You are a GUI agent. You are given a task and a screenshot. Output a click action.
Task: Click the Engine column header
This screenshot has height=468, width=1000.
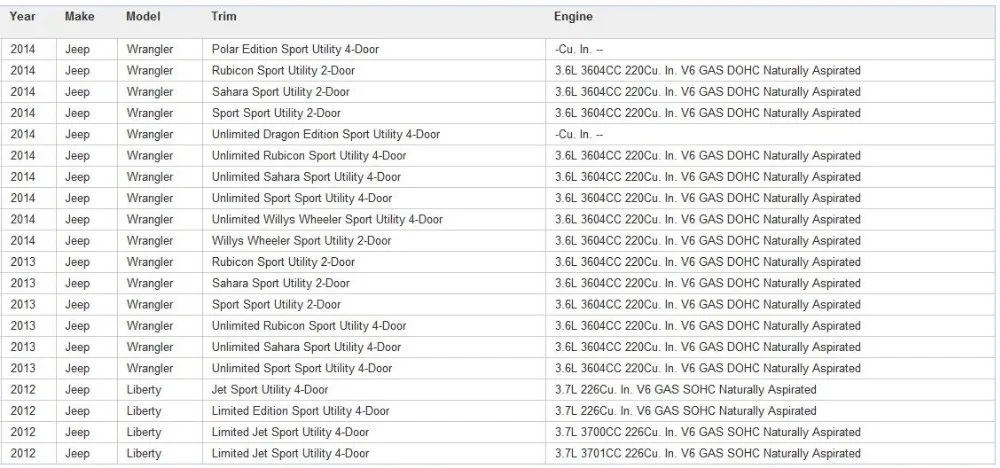coord(573,17)
